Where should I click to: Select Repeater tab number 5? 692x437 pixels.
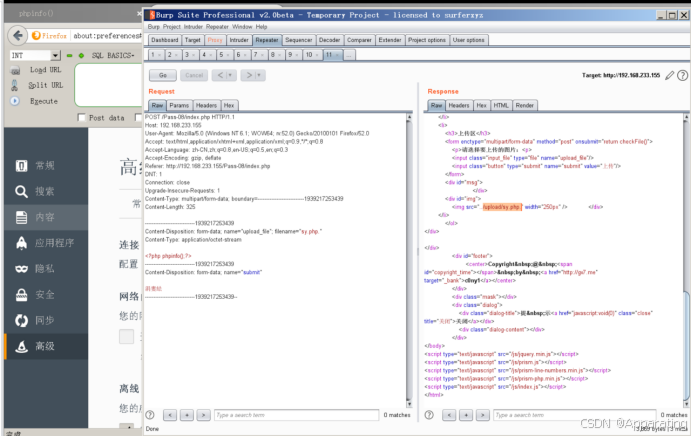point(224,55)
